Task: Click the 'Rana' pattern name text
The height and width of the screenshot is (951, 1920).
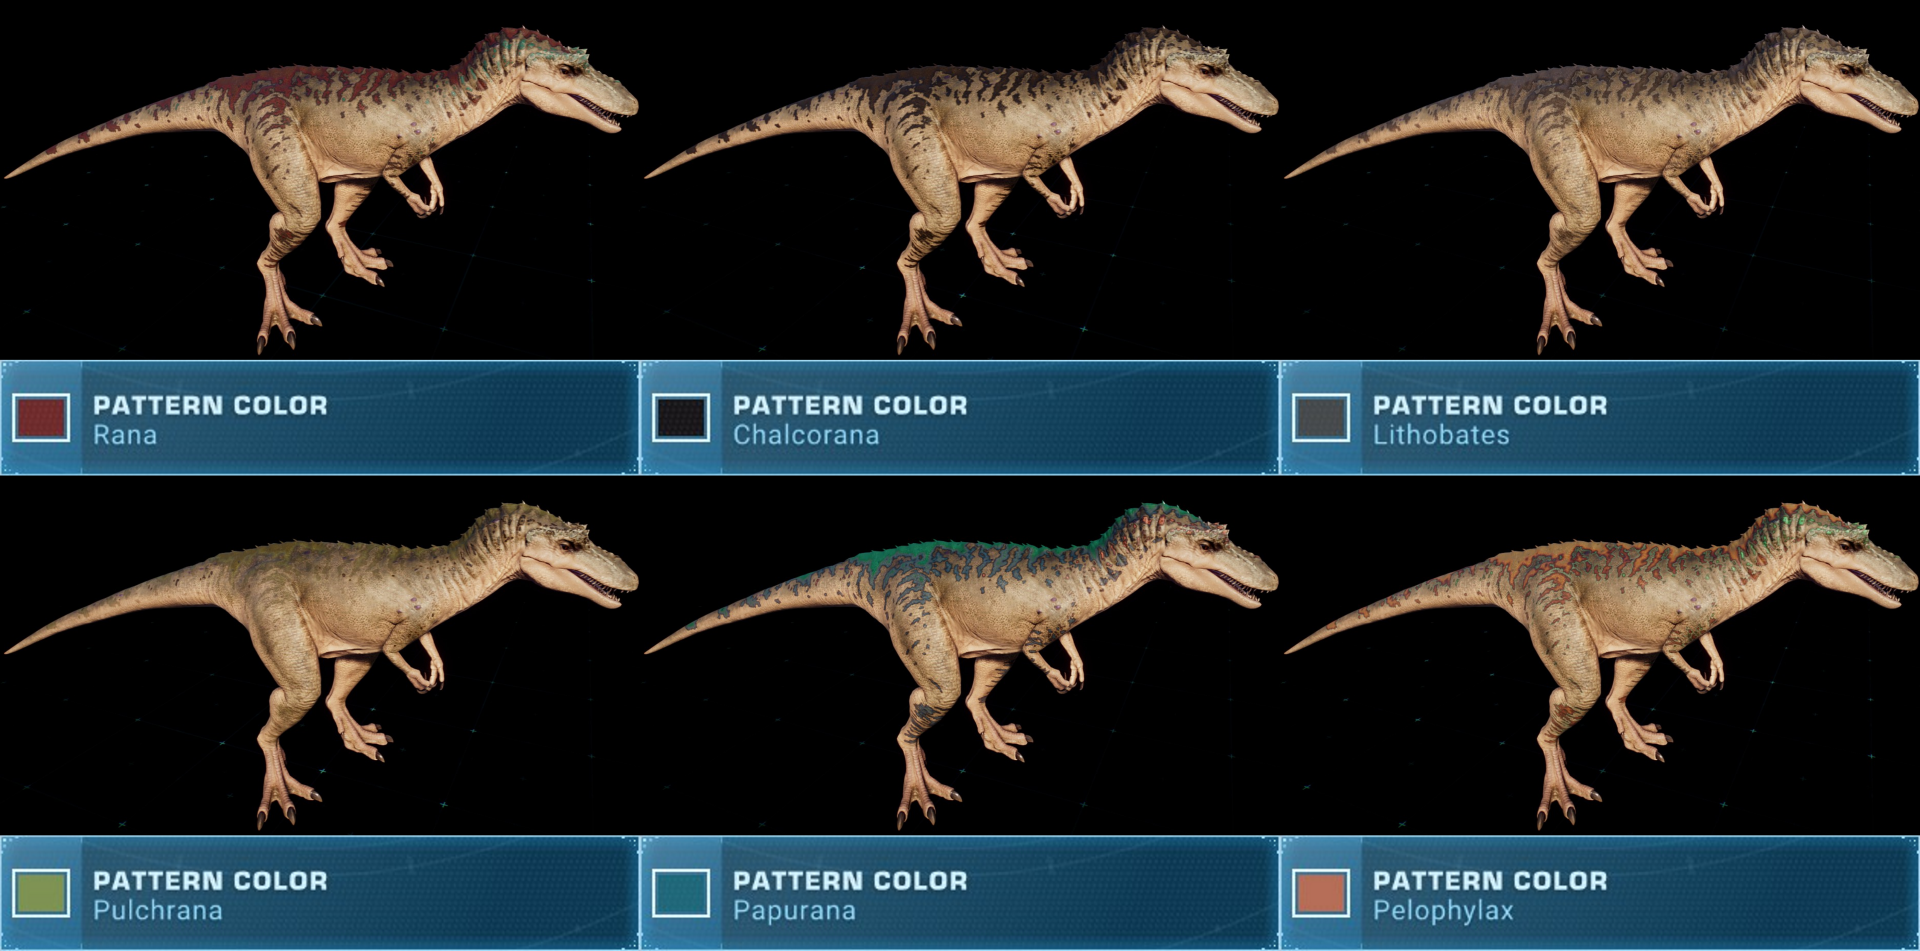Action: coord(125,436)
